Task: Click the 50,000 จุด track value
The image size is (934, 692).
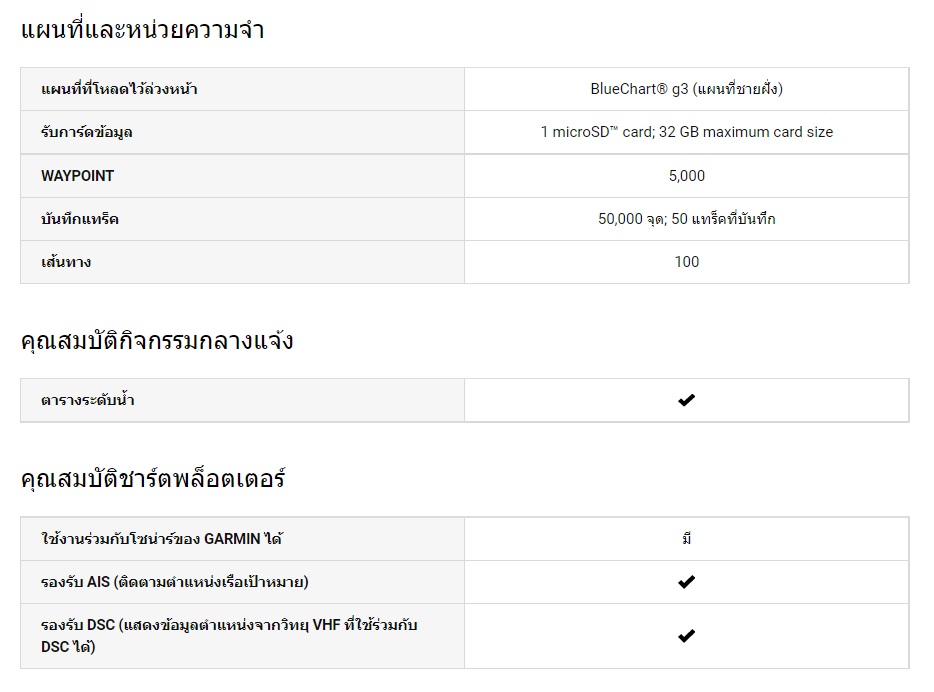Action: pyautogui.click(x=686, y=219)
